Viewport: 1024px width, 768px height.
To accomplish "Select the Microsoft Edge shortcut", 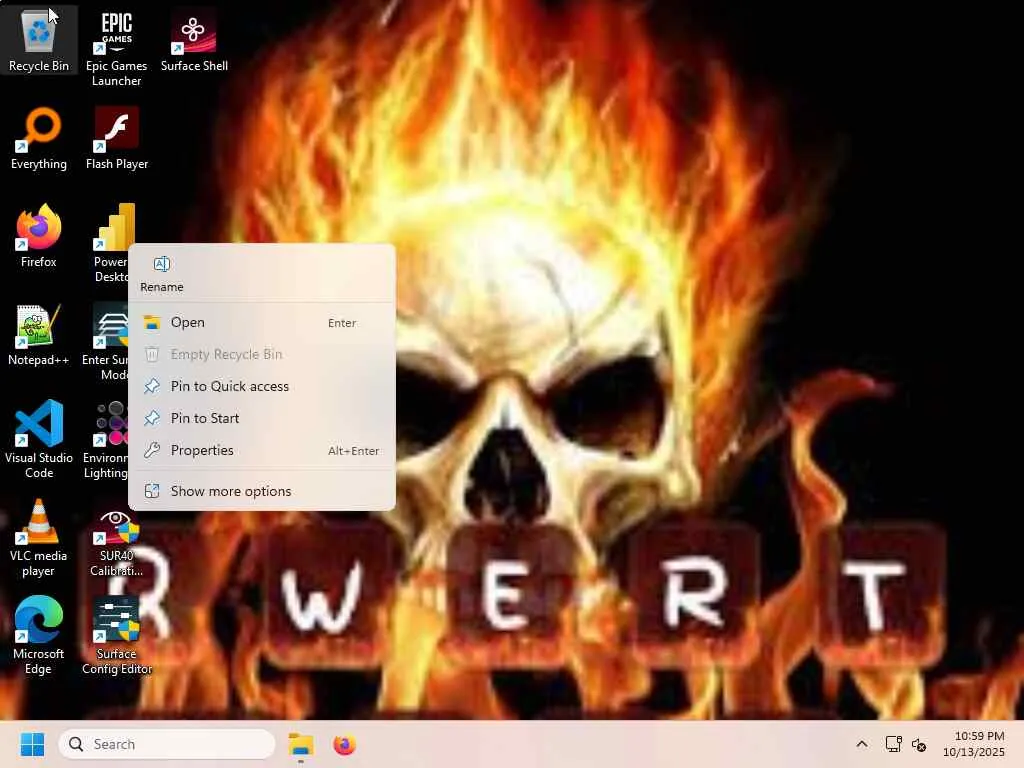I will pyautogui.click(x=39, y=635).
